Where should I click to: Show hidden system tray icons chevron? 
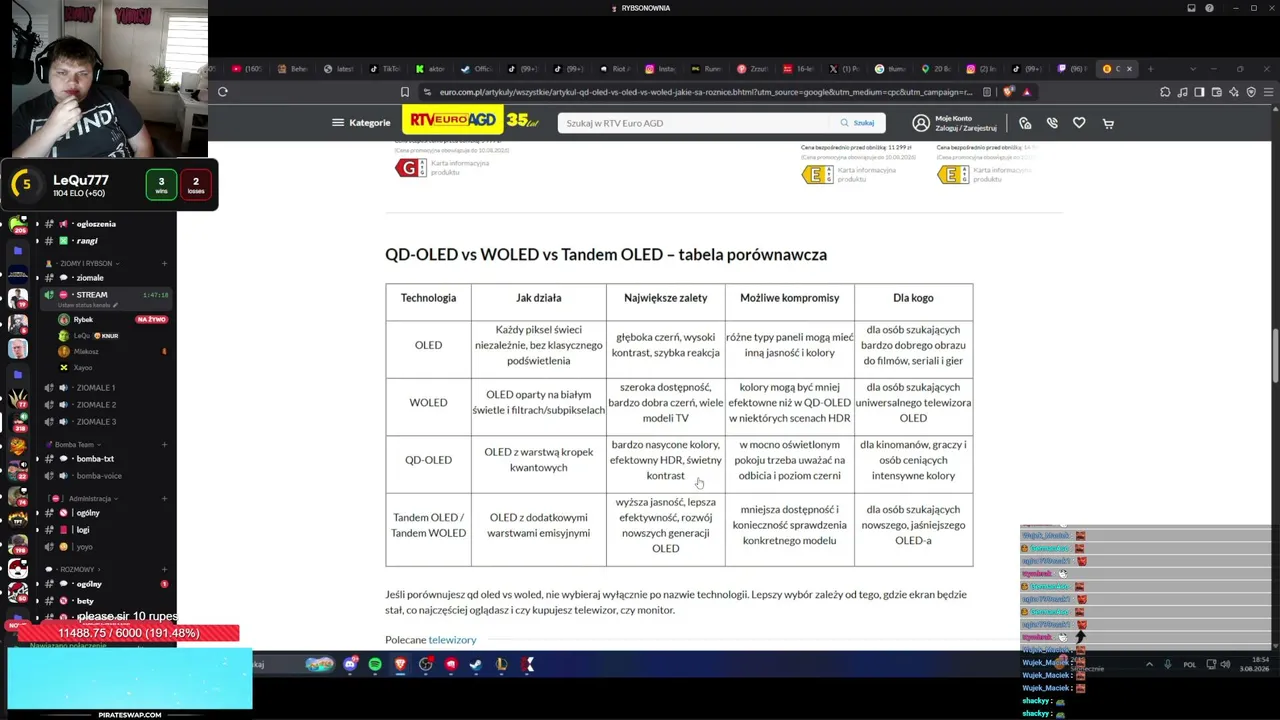(x=1149, y=664)
